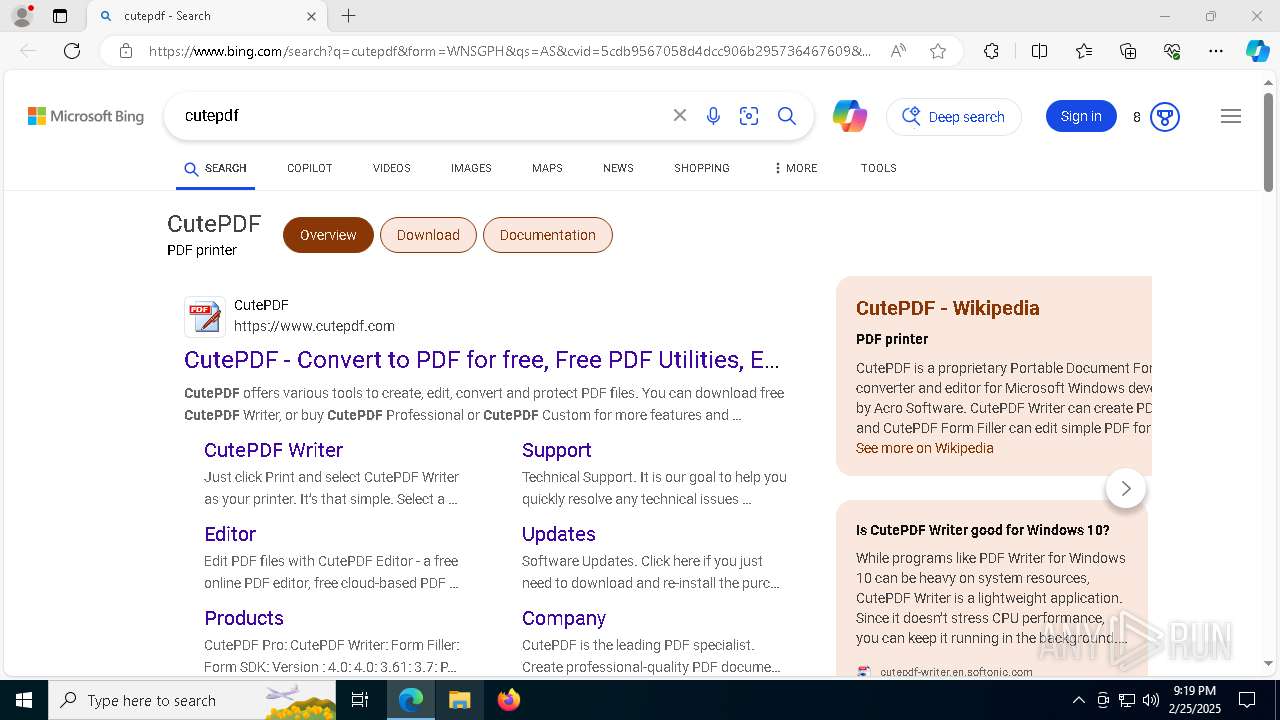Activate Read aloud icon in address bar
Image resolution: width=1280 pixels, height=720 pixels.
click(x=898, y=51)
